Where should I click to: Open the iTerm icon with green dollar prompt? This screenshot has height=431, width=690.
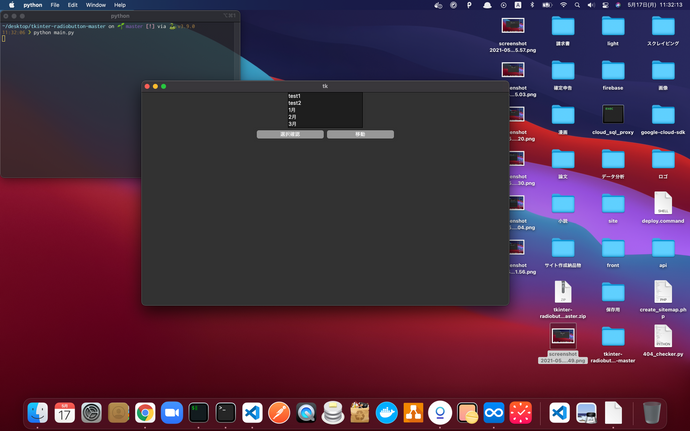tap(199, 413)
